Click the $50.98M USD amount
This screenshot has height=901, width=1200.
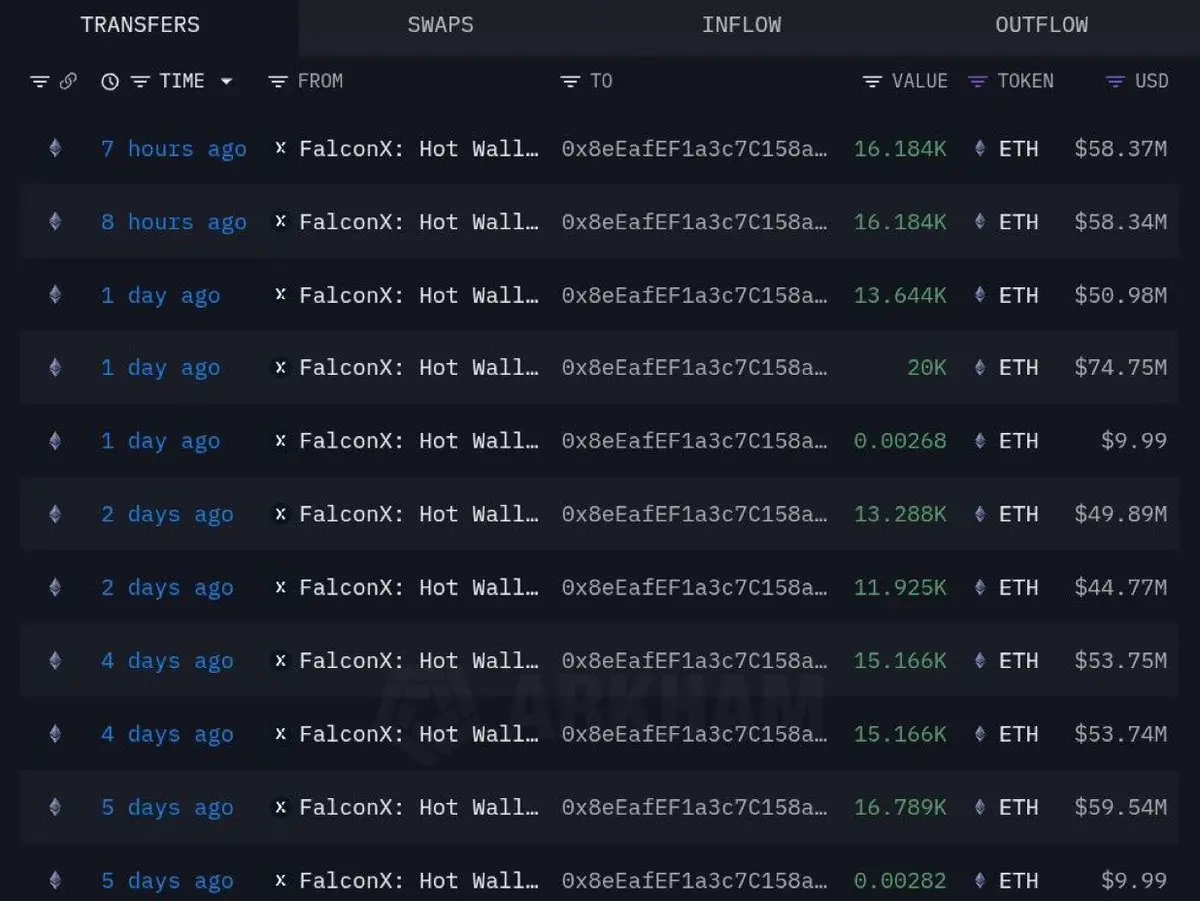pos(1121,295)
